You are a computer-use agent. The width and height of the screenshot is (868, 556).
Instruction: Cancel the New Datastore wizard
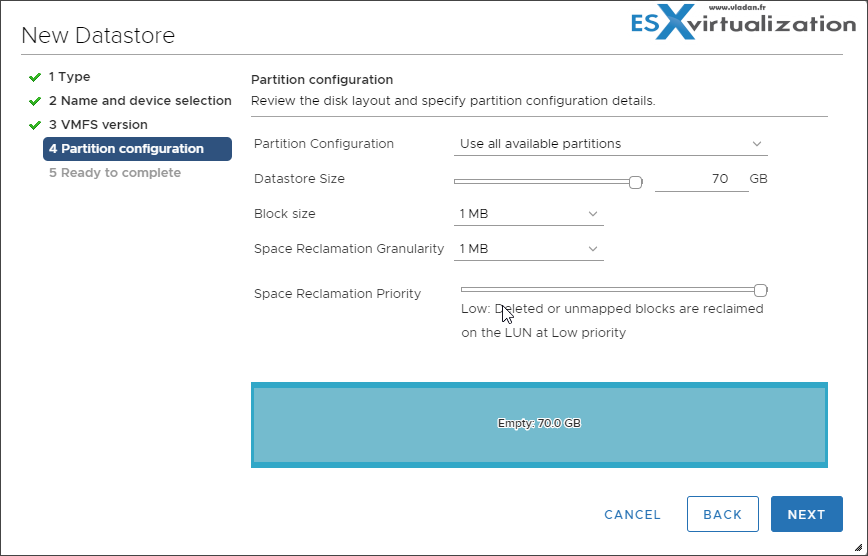click(632, 514)
